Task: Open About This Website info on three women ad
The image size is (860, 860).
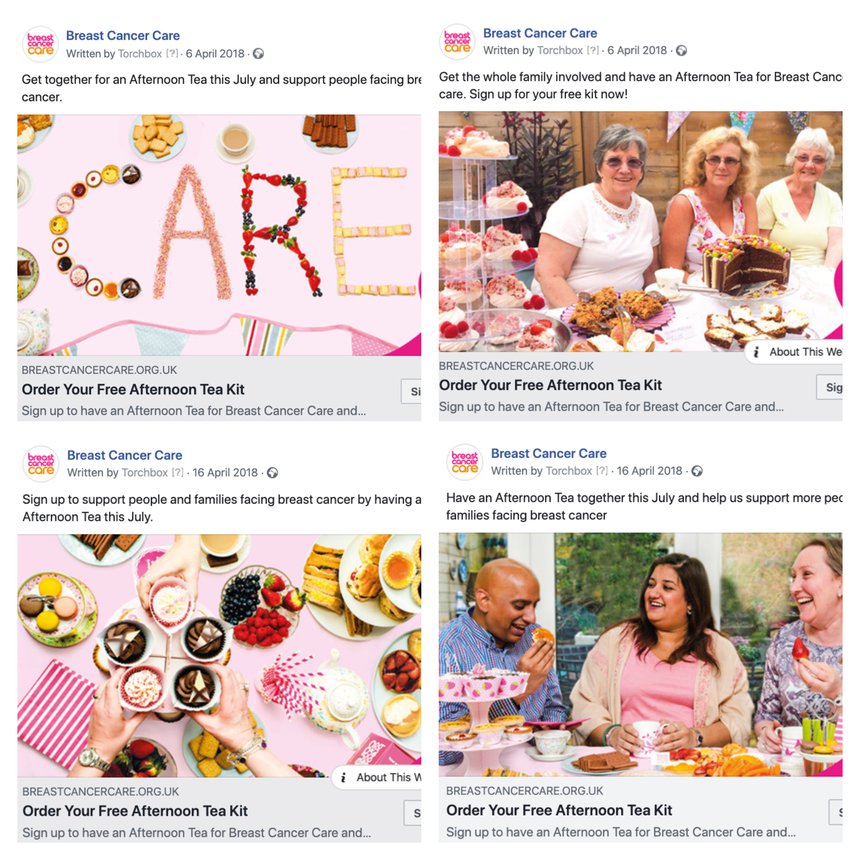Action: [x=794, y=352]
